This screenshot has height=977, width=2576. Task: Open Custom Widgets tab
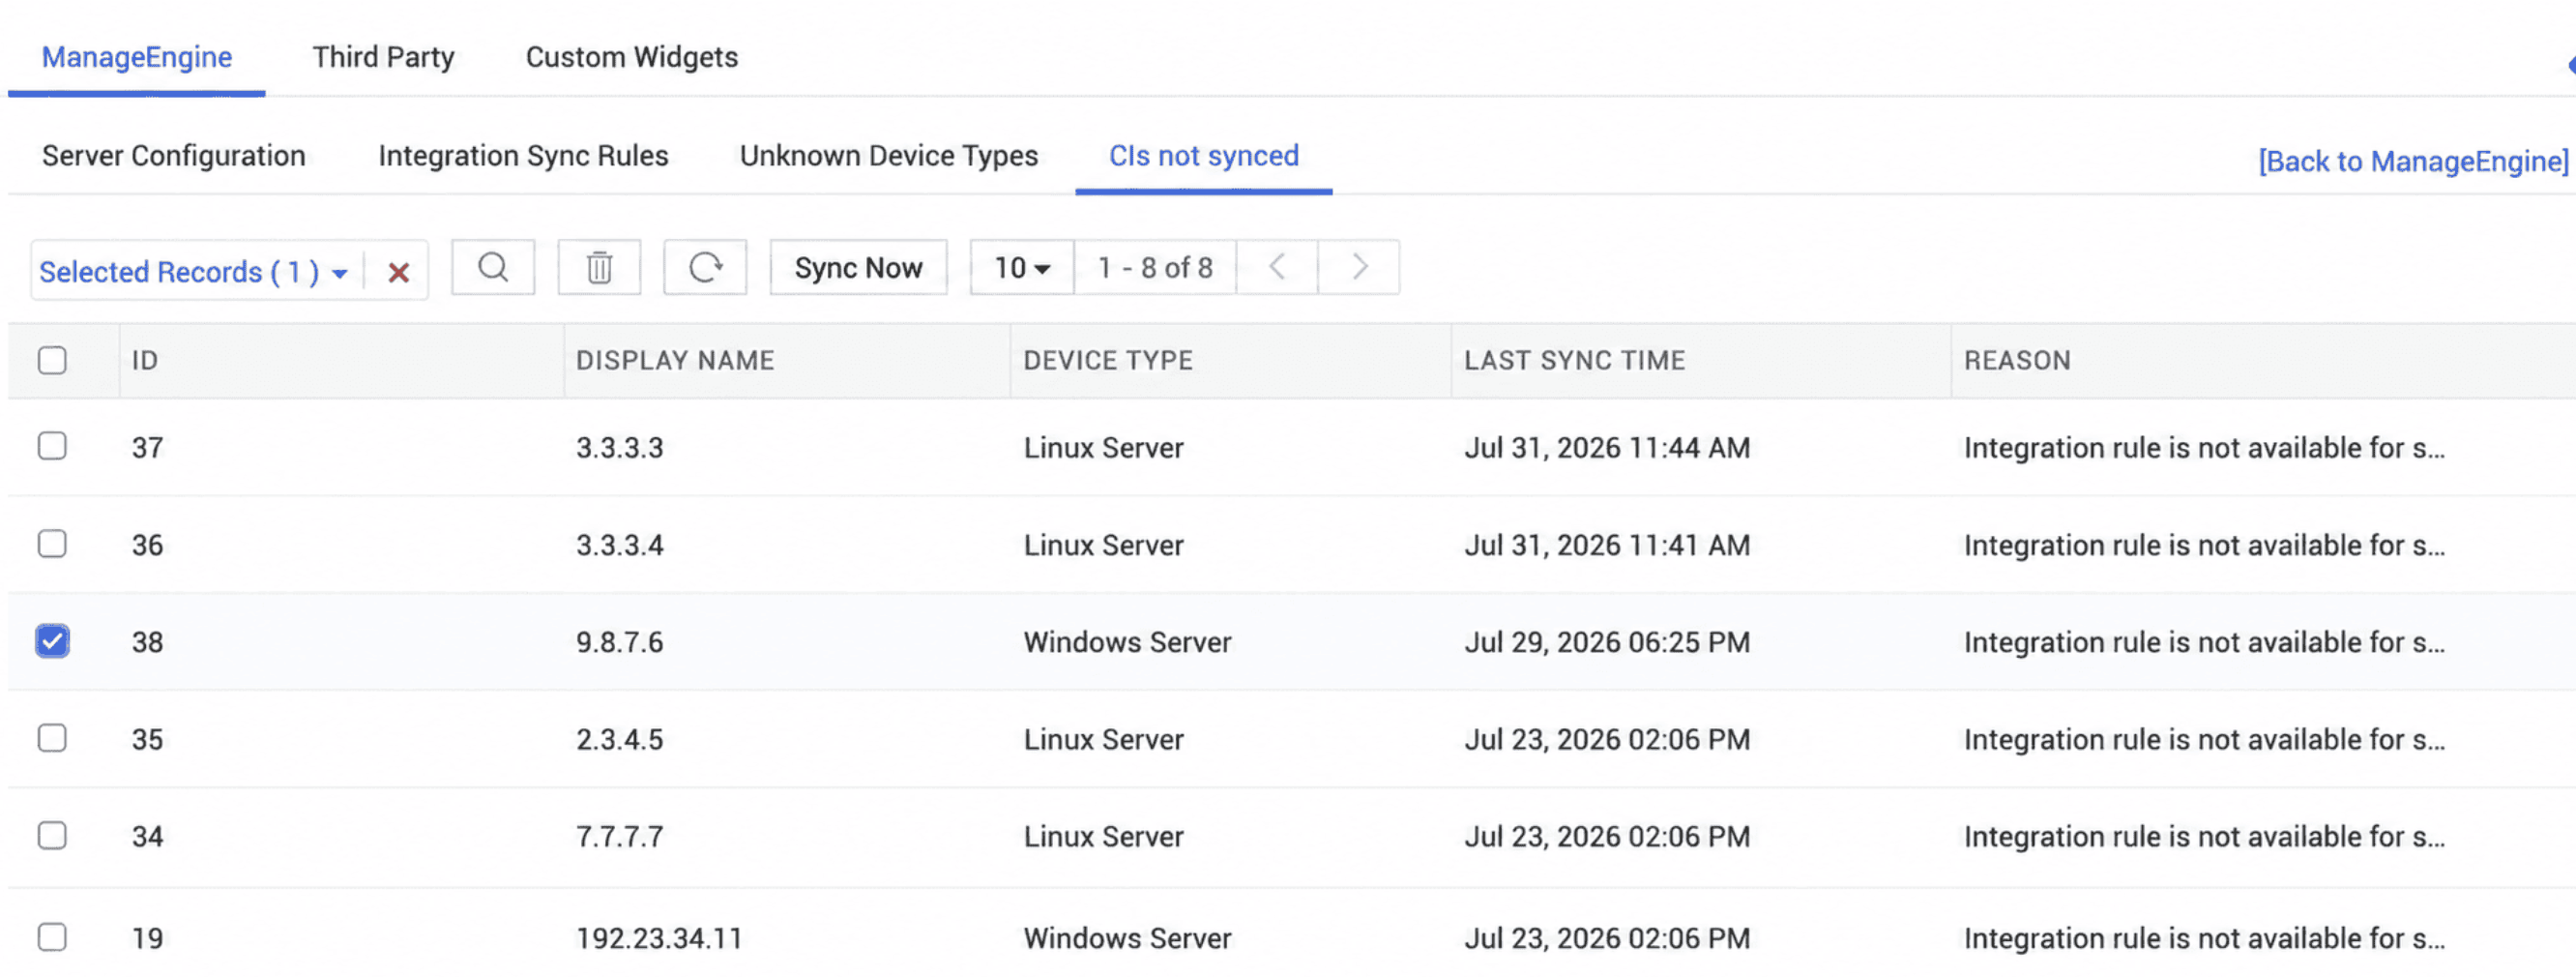632,58
